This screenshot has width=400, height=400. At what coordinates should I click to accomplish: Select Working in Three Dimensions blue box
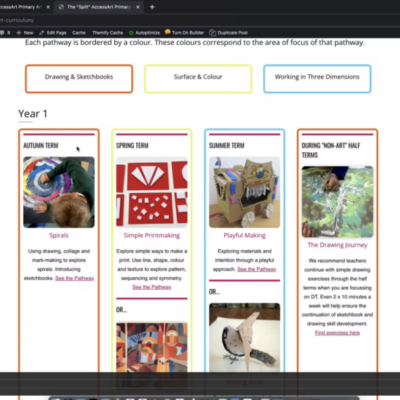[x=317, y=79]
